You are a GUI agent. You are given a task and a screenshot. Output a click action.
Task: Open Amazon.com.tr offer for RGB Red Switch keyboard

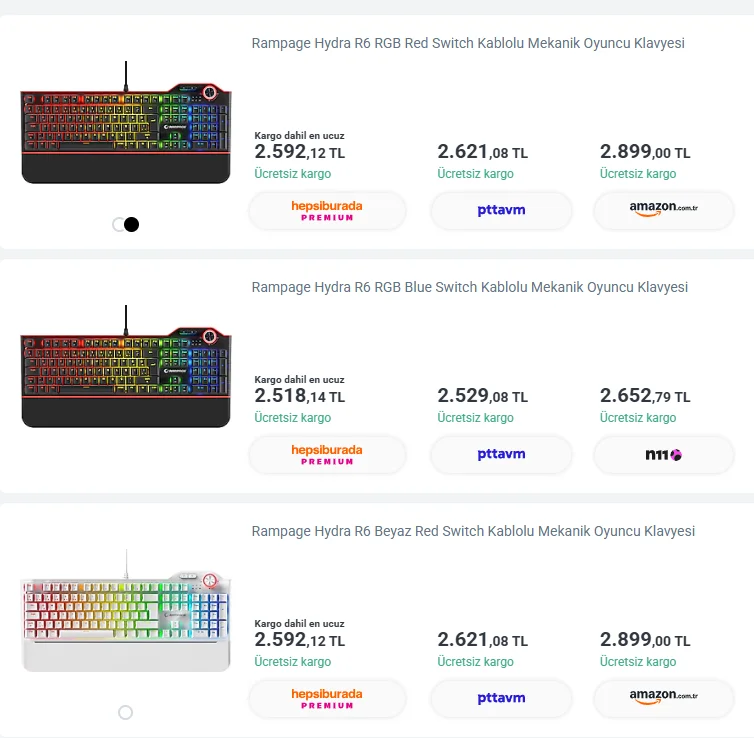pos(663,211)
